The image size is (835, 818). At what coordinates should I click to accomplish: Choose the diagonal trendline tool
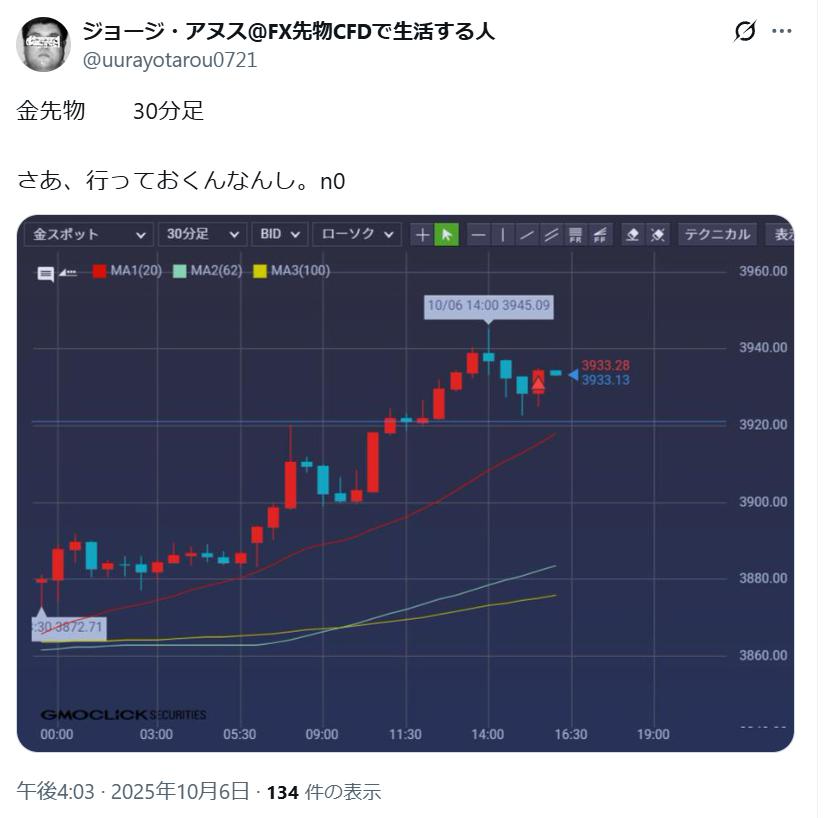[x=527, y=235]
